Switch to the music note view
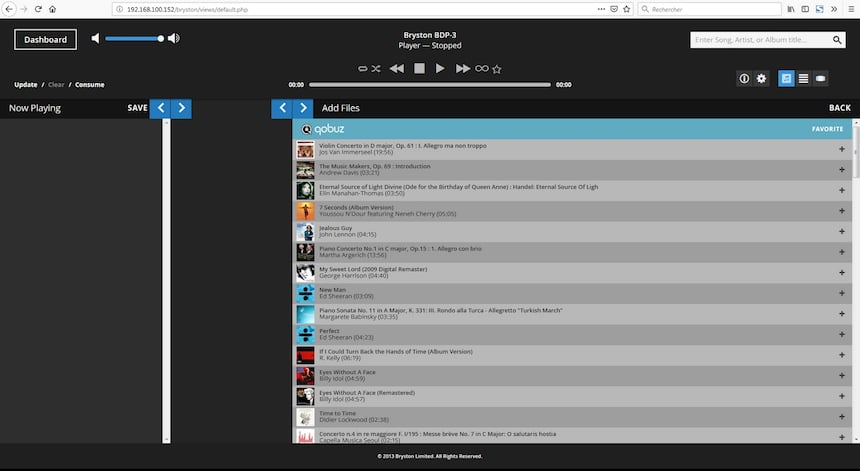 (x=786, y=78)
